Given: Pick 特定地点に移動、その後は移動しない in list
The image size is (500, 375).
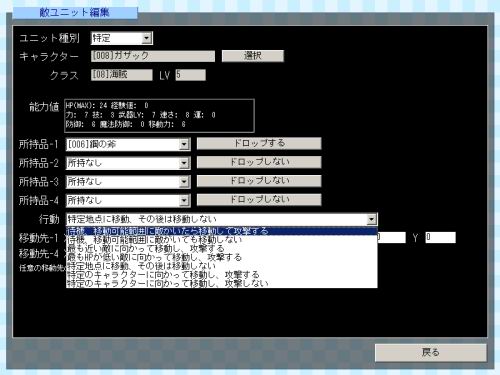Looking at the screenshot, I should [222, 266].
